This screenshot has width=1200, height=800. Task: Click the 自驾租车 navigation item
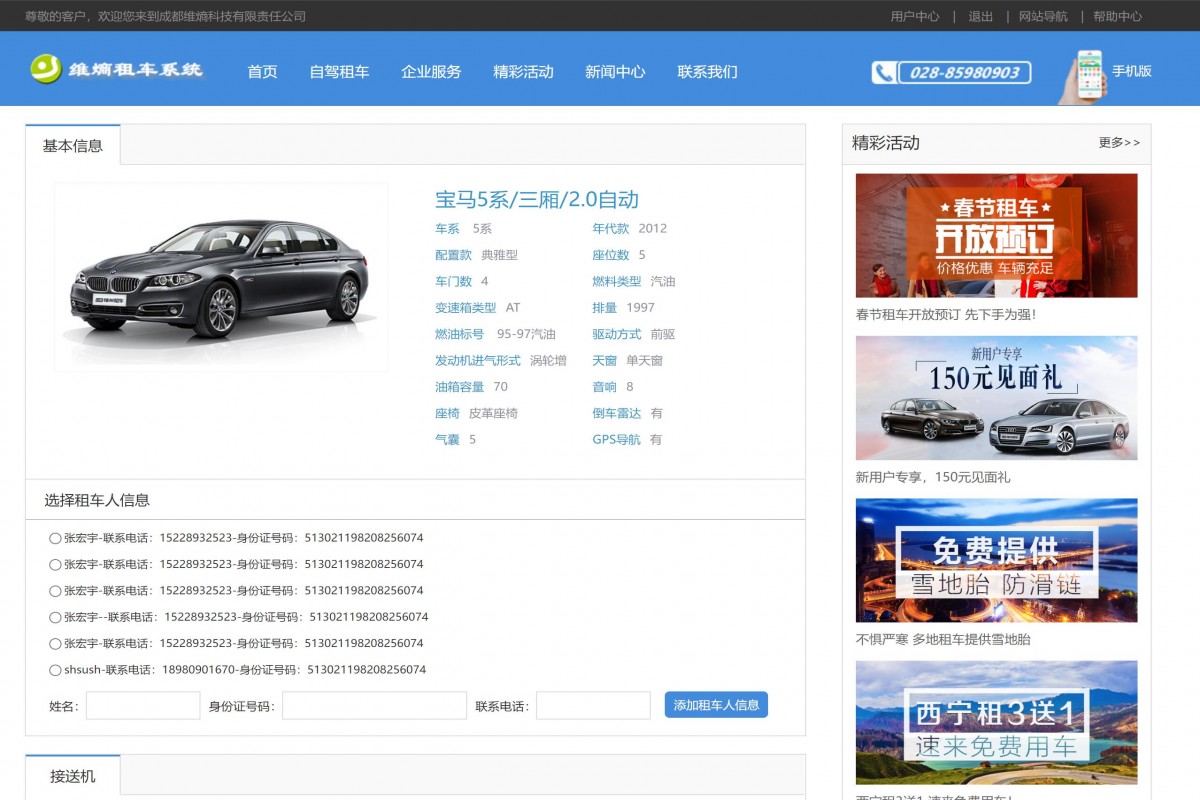click(340, 71)
